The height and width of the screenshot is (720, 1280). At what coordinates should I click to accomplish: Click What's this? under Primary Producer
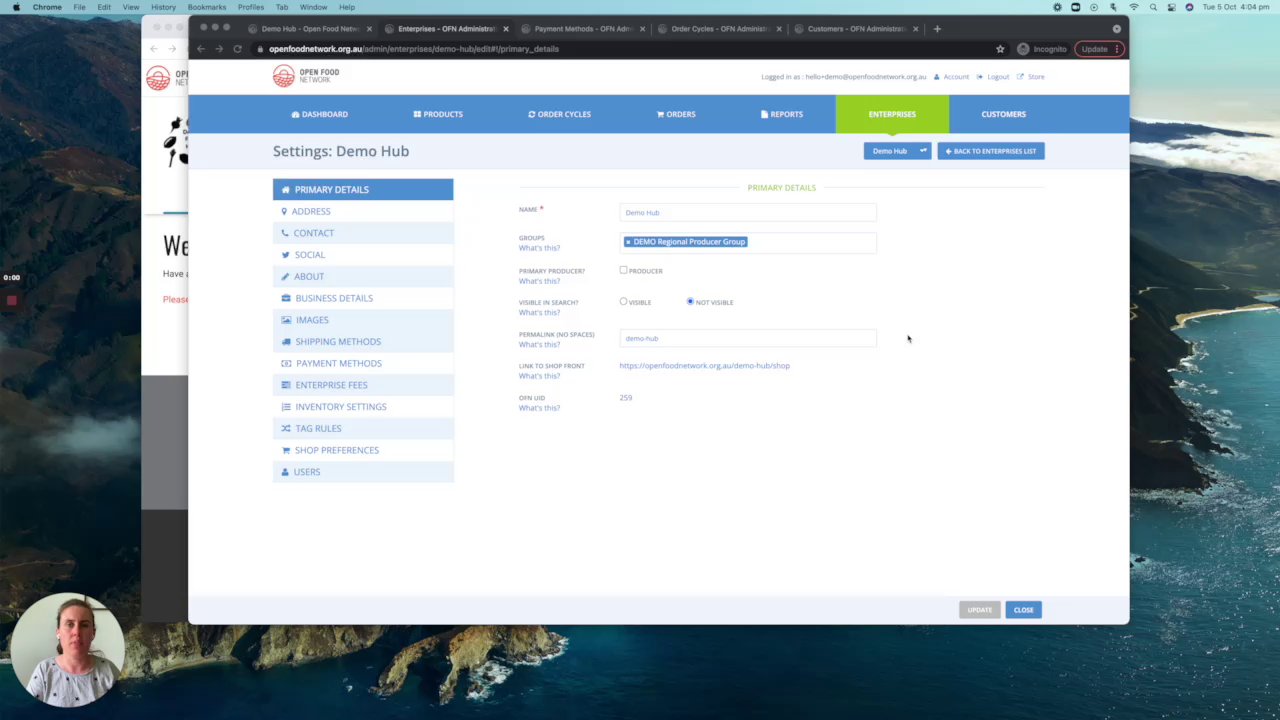click(539, 281)
